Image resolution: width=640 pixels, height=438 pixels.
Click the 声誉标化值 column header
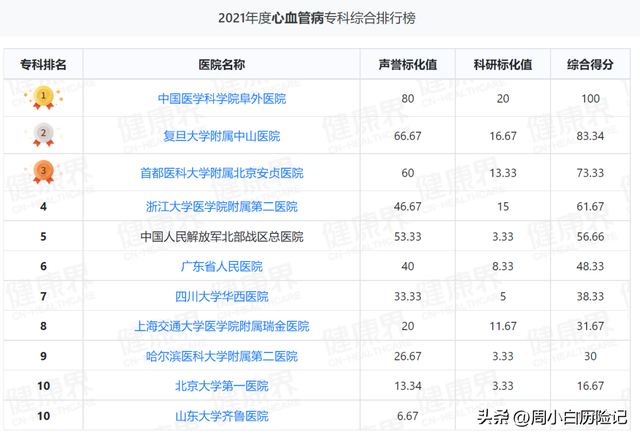[408, 64]
